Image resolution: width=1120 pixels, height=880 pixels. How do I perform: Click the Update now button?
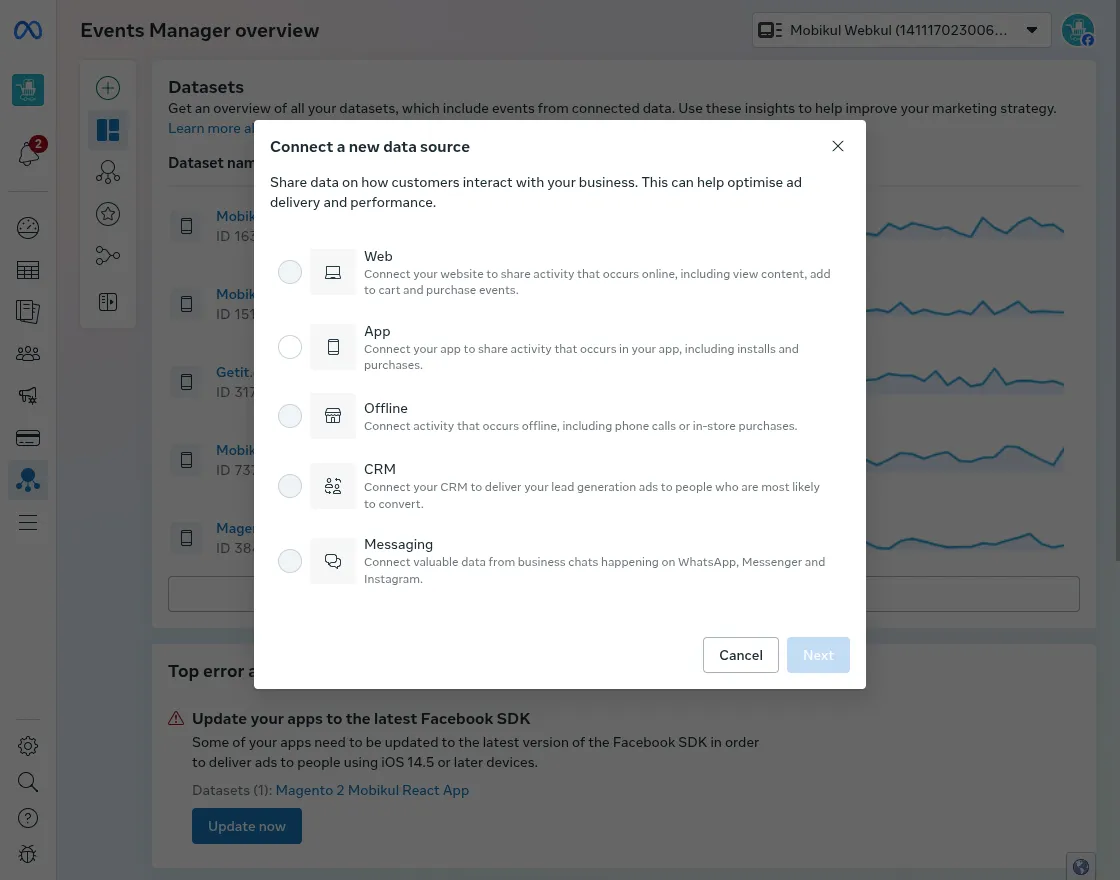tap(247, 826)
